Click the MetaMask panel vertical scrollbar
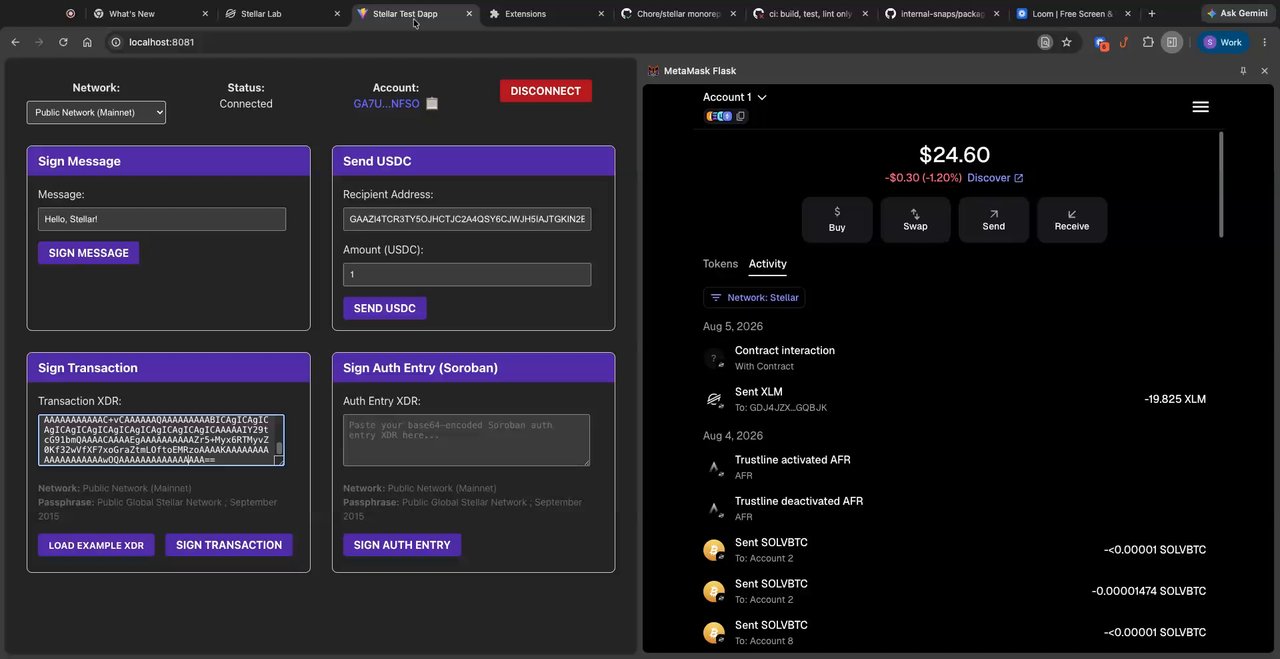This screenshot has height=659, width=1280. point(1221,185)
